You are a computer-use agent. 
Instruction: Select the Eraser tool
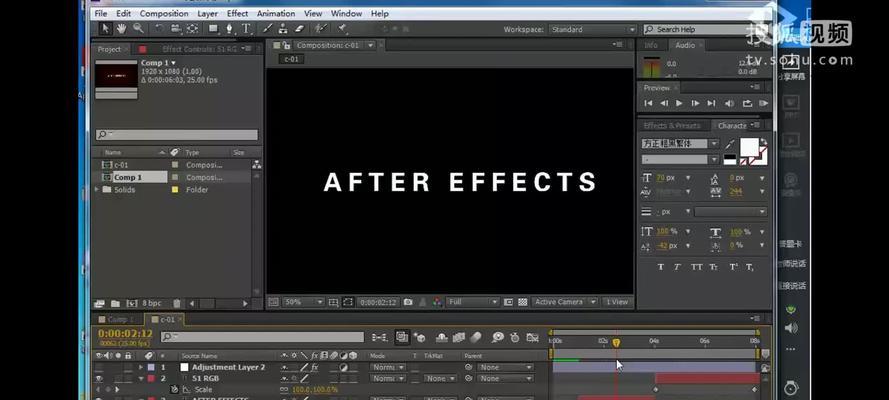coord(299,28)
